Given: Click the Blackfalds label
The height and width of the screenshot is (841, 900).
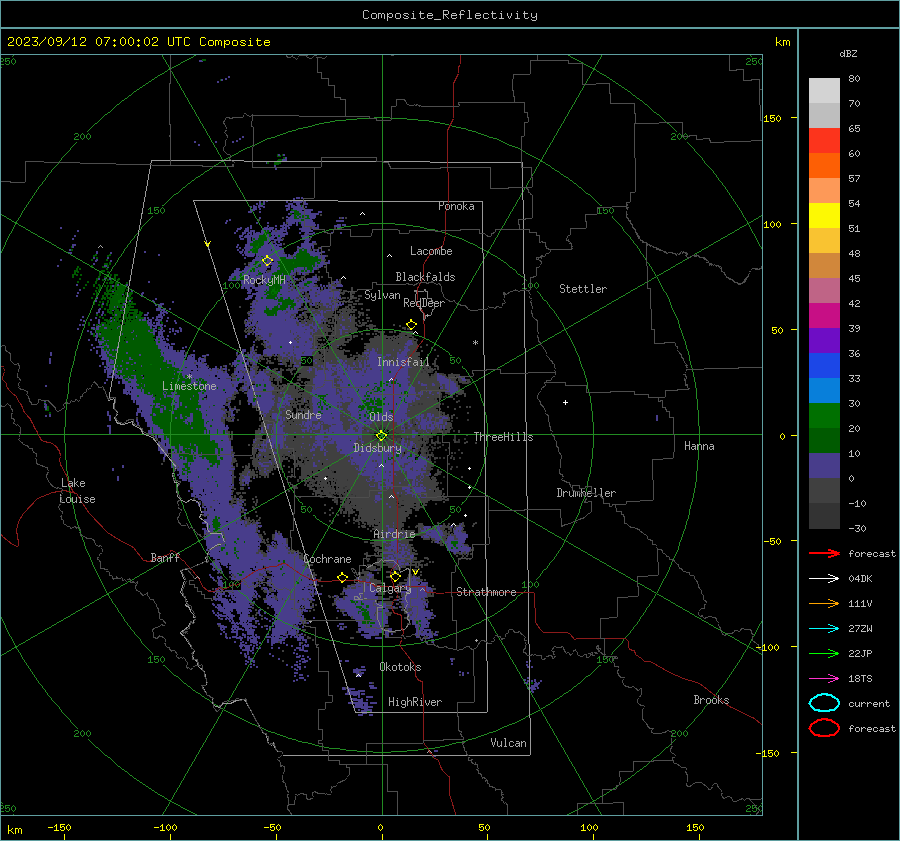Looking at the screenshot, I should [425, 277].
